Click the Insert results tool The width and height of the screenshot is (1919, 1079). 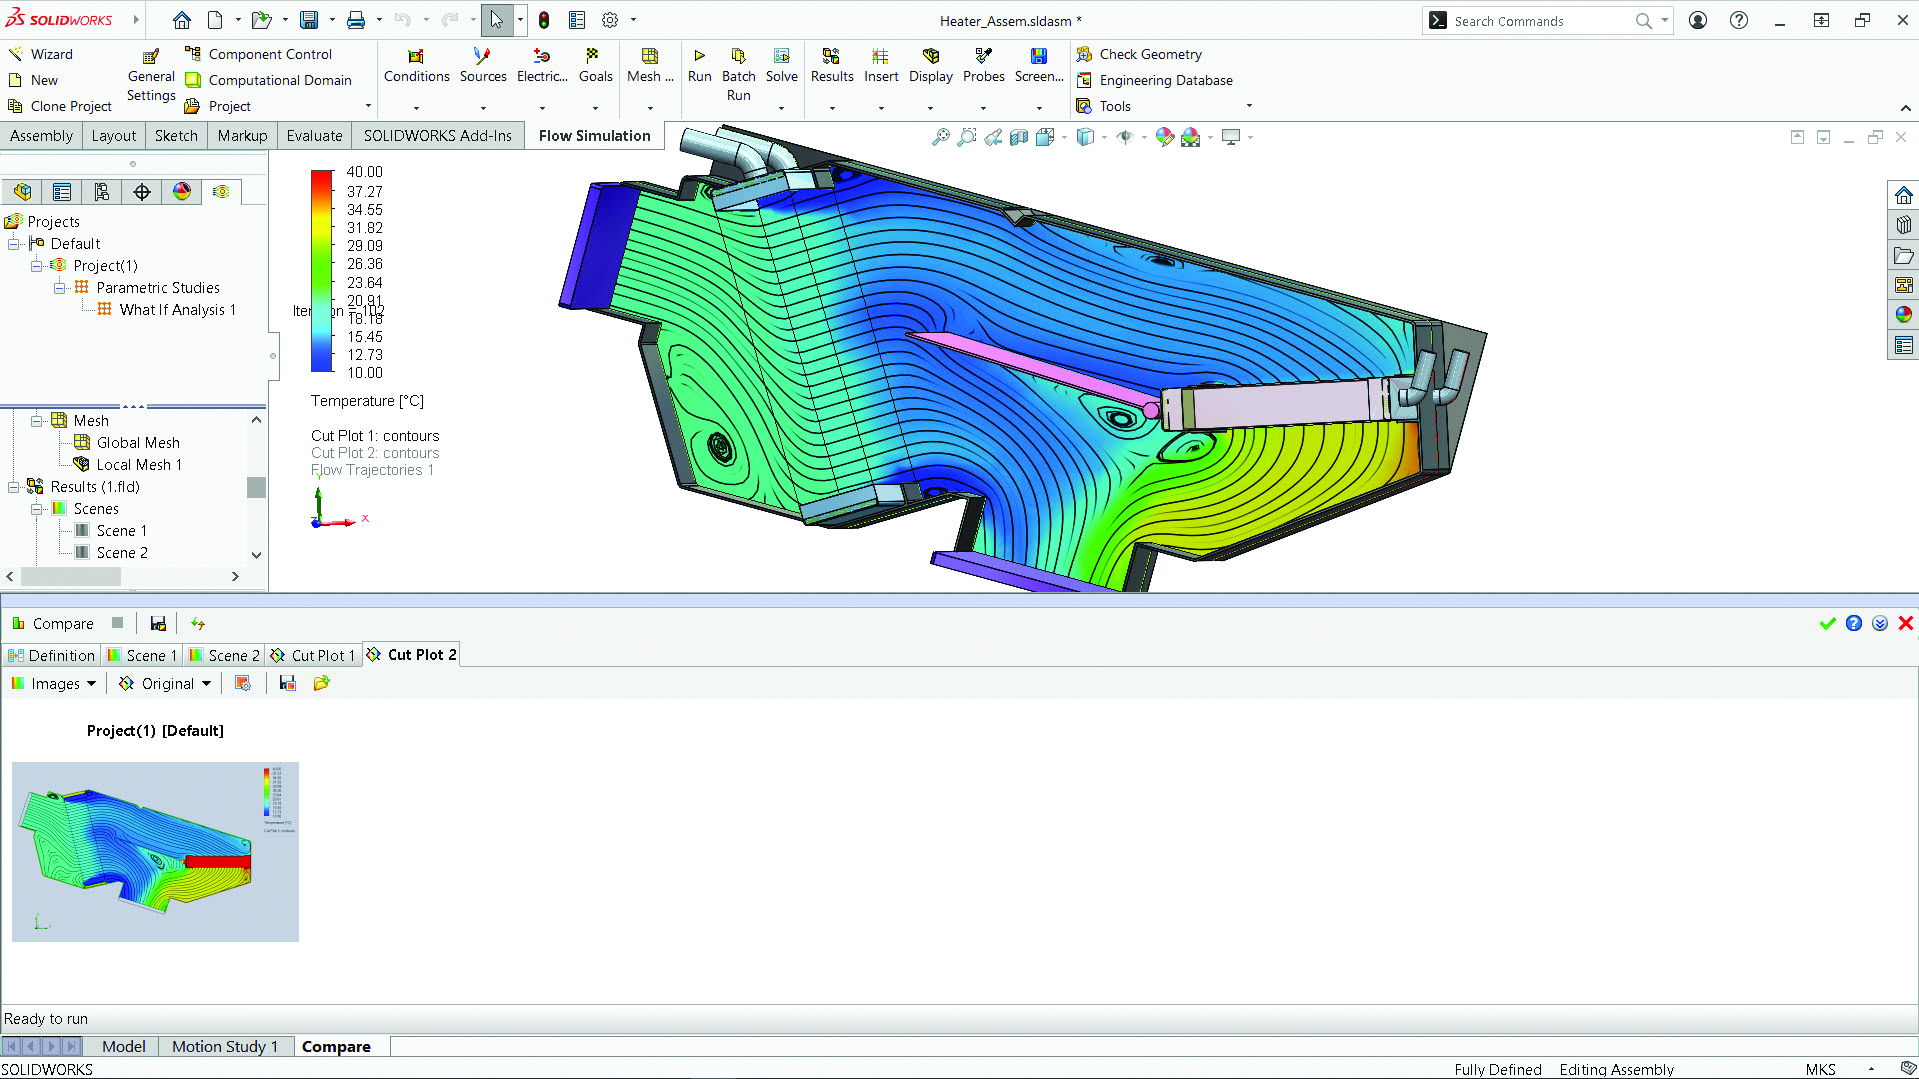(x=881, y=66)
